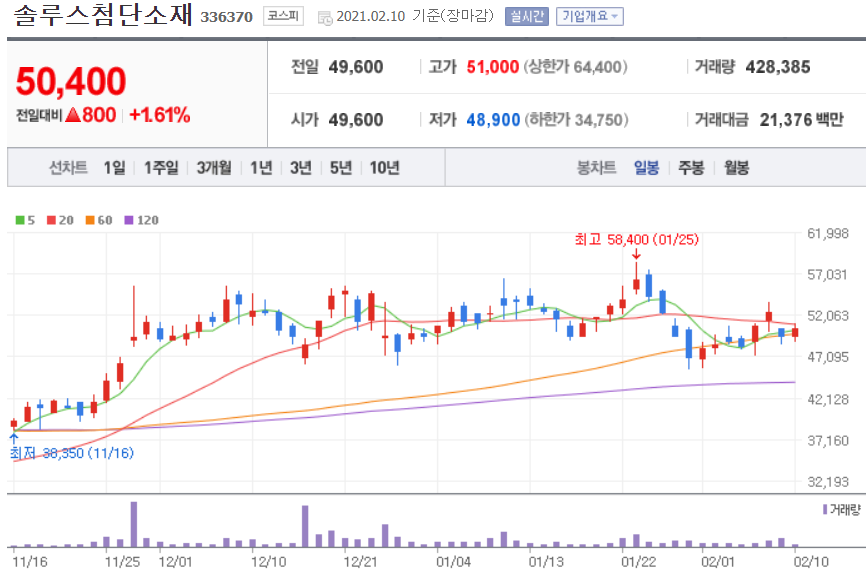Click the 최고 58,400 (01/25) marker
The image size is (866, 571).
point(636,240)
